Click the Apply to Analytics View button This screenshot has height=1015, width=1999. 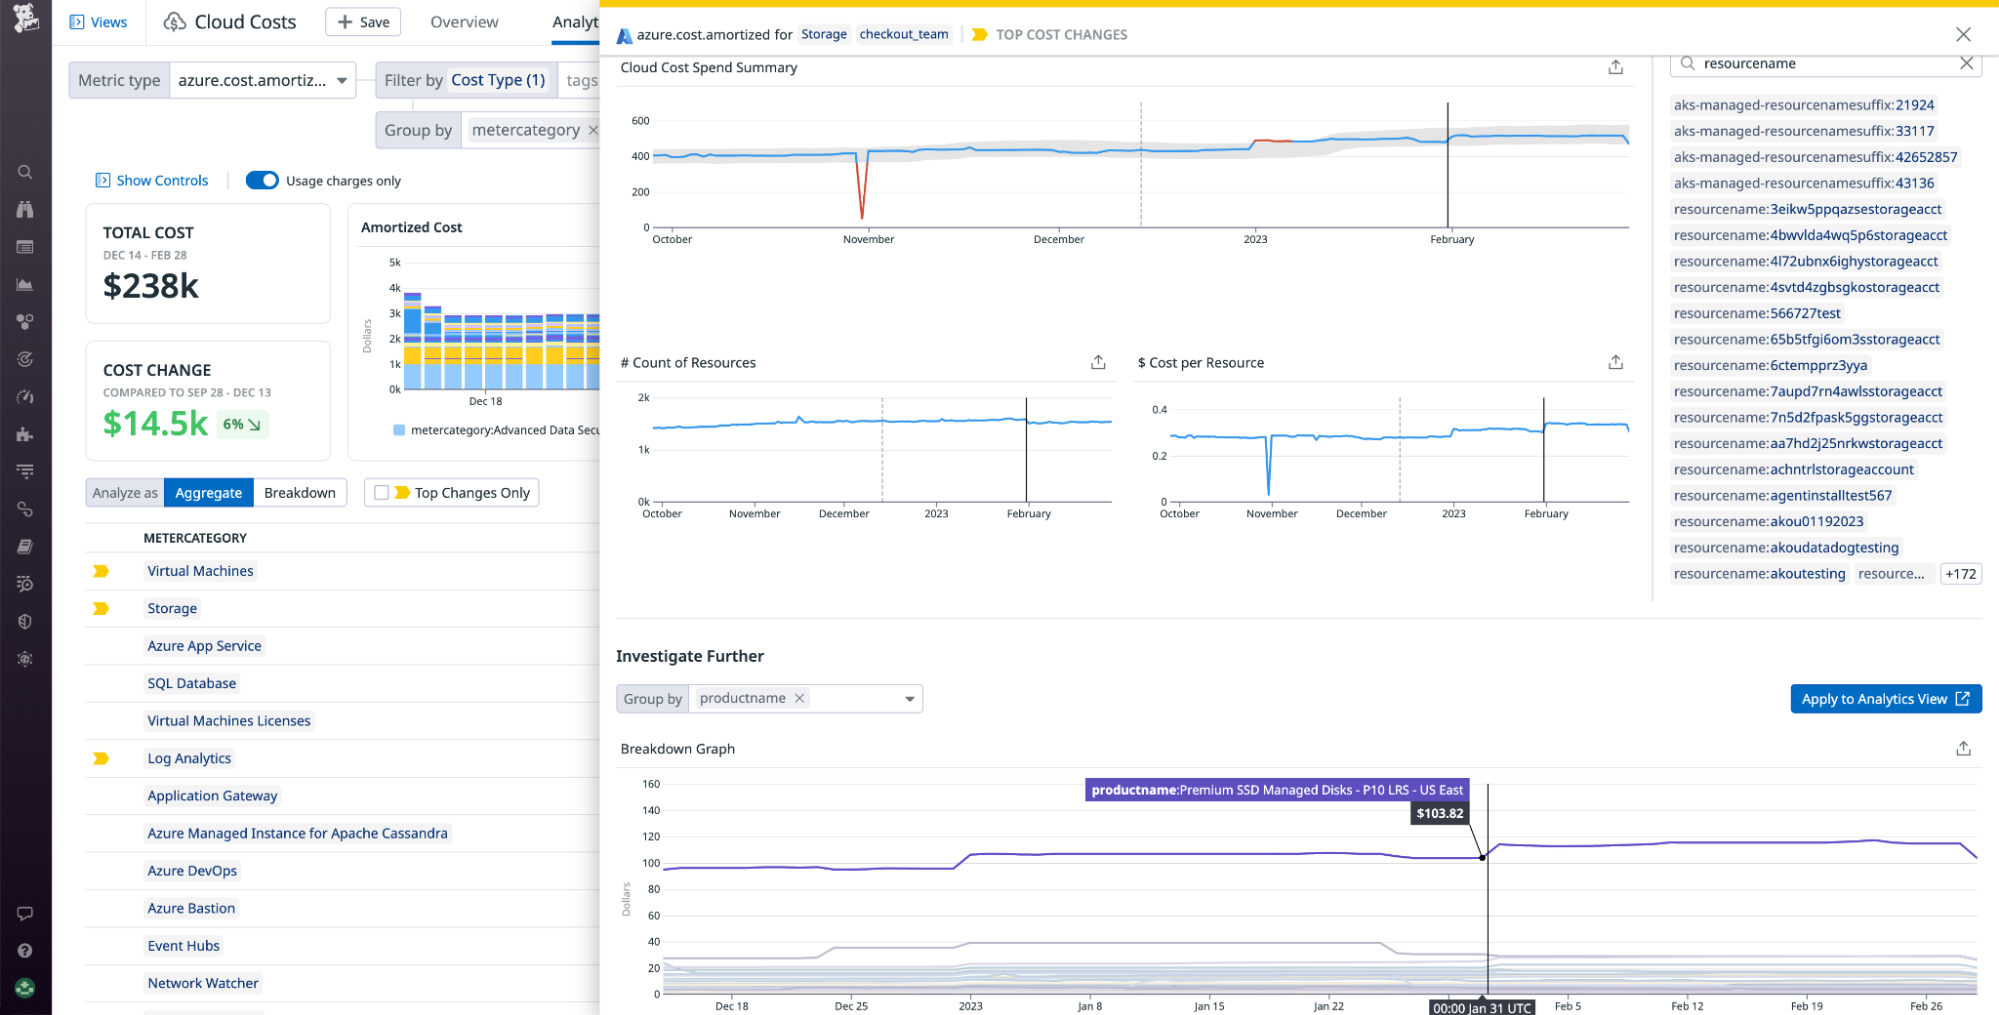pos(1884,698)
